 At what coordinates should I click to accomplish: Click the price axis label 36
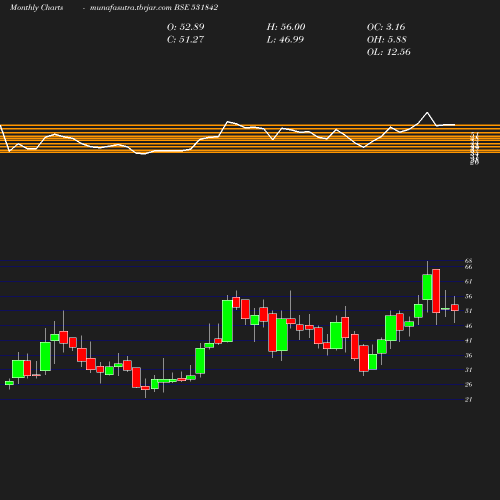468,355
